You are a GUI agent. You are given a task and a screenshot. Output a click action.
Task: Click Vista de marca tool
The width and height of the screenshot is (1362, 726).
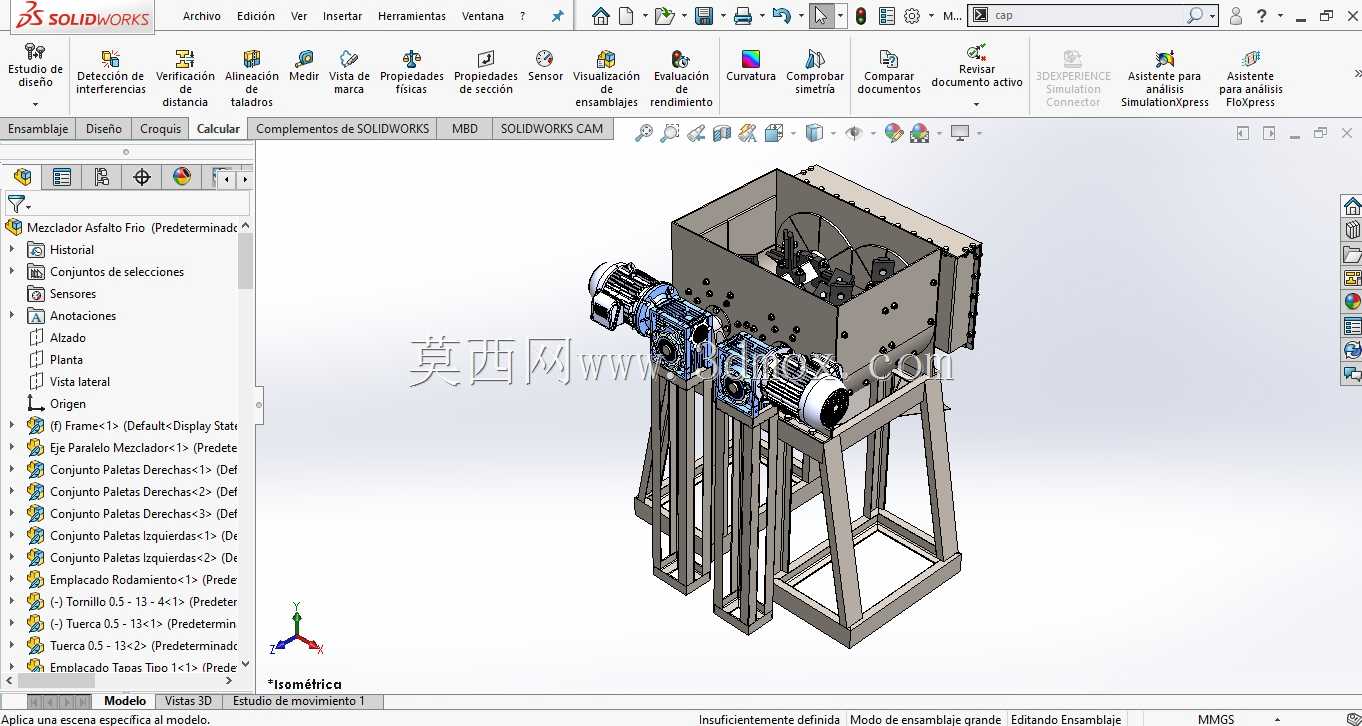(349, 73)
